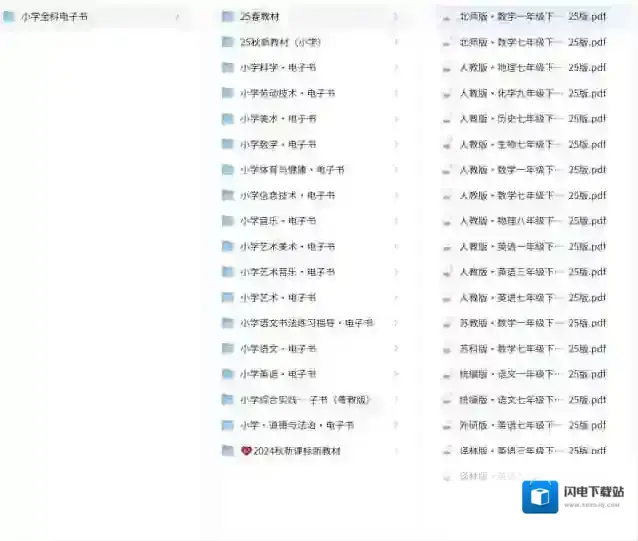
Task: Expand the 小学数学·电子书 folder chevron
Action: [x=396, y=145]
